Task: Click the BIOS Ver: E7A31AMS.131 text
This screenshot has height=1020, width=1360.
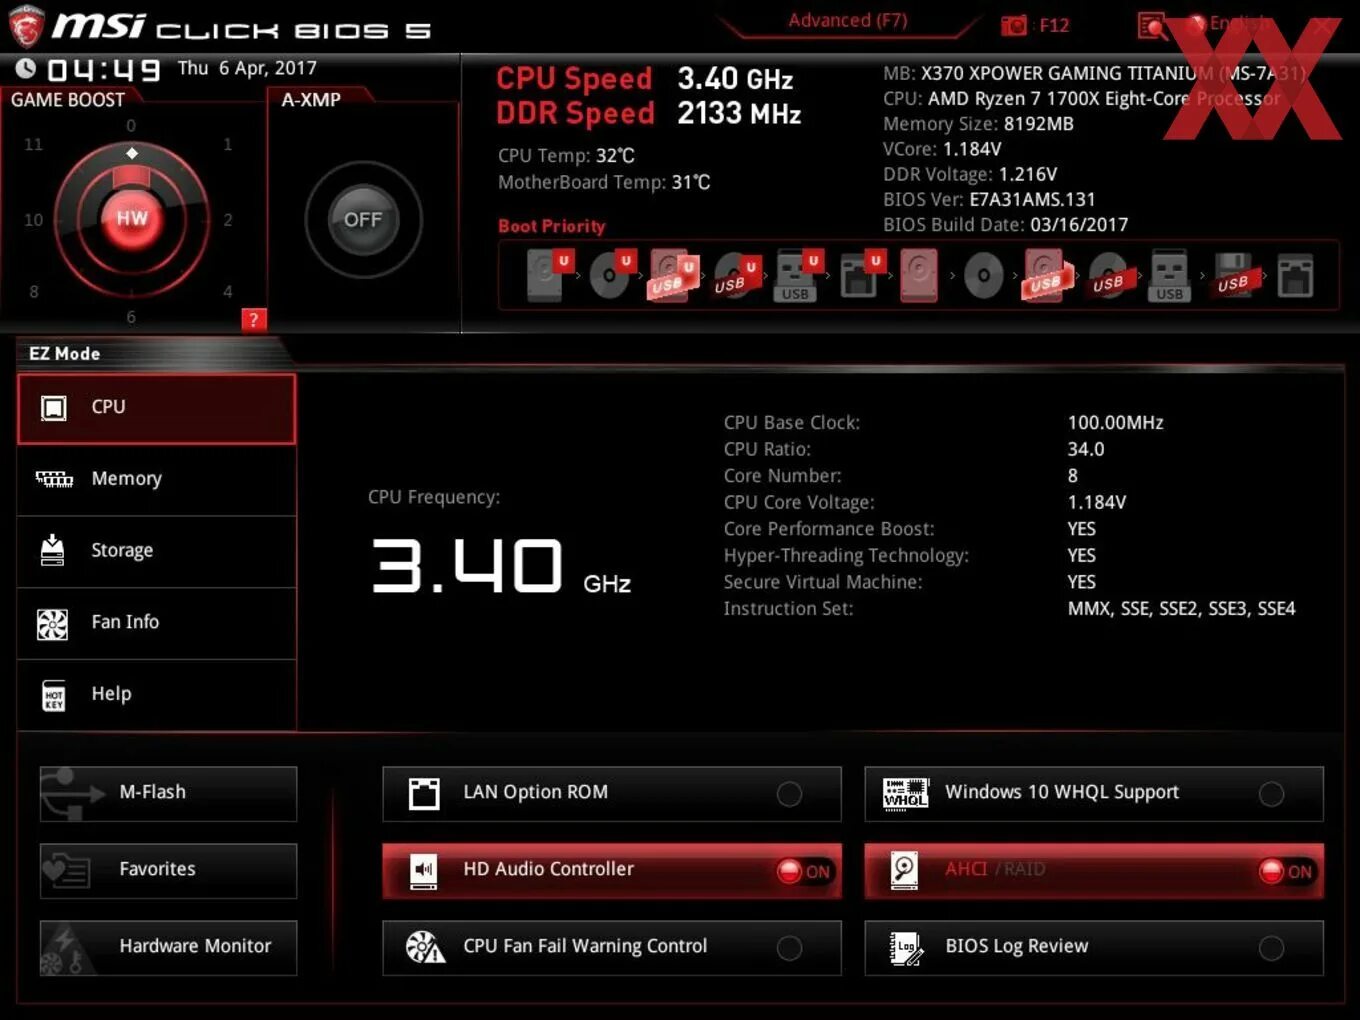Action: click(x=989, y=200)
